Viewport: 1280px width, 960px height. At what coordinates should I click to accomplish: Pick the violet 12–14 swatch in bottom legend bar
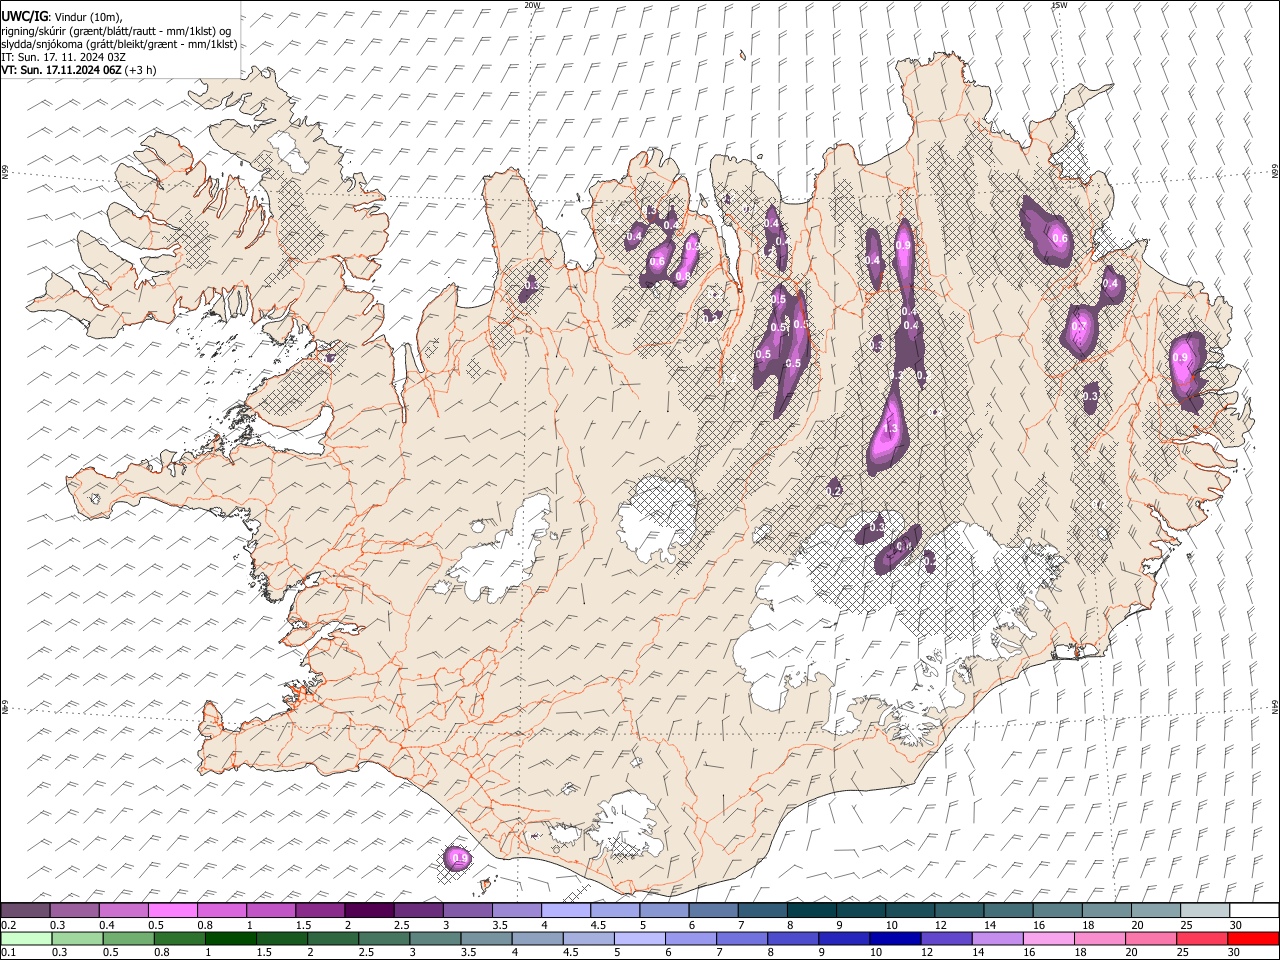(x=946, y=939)
